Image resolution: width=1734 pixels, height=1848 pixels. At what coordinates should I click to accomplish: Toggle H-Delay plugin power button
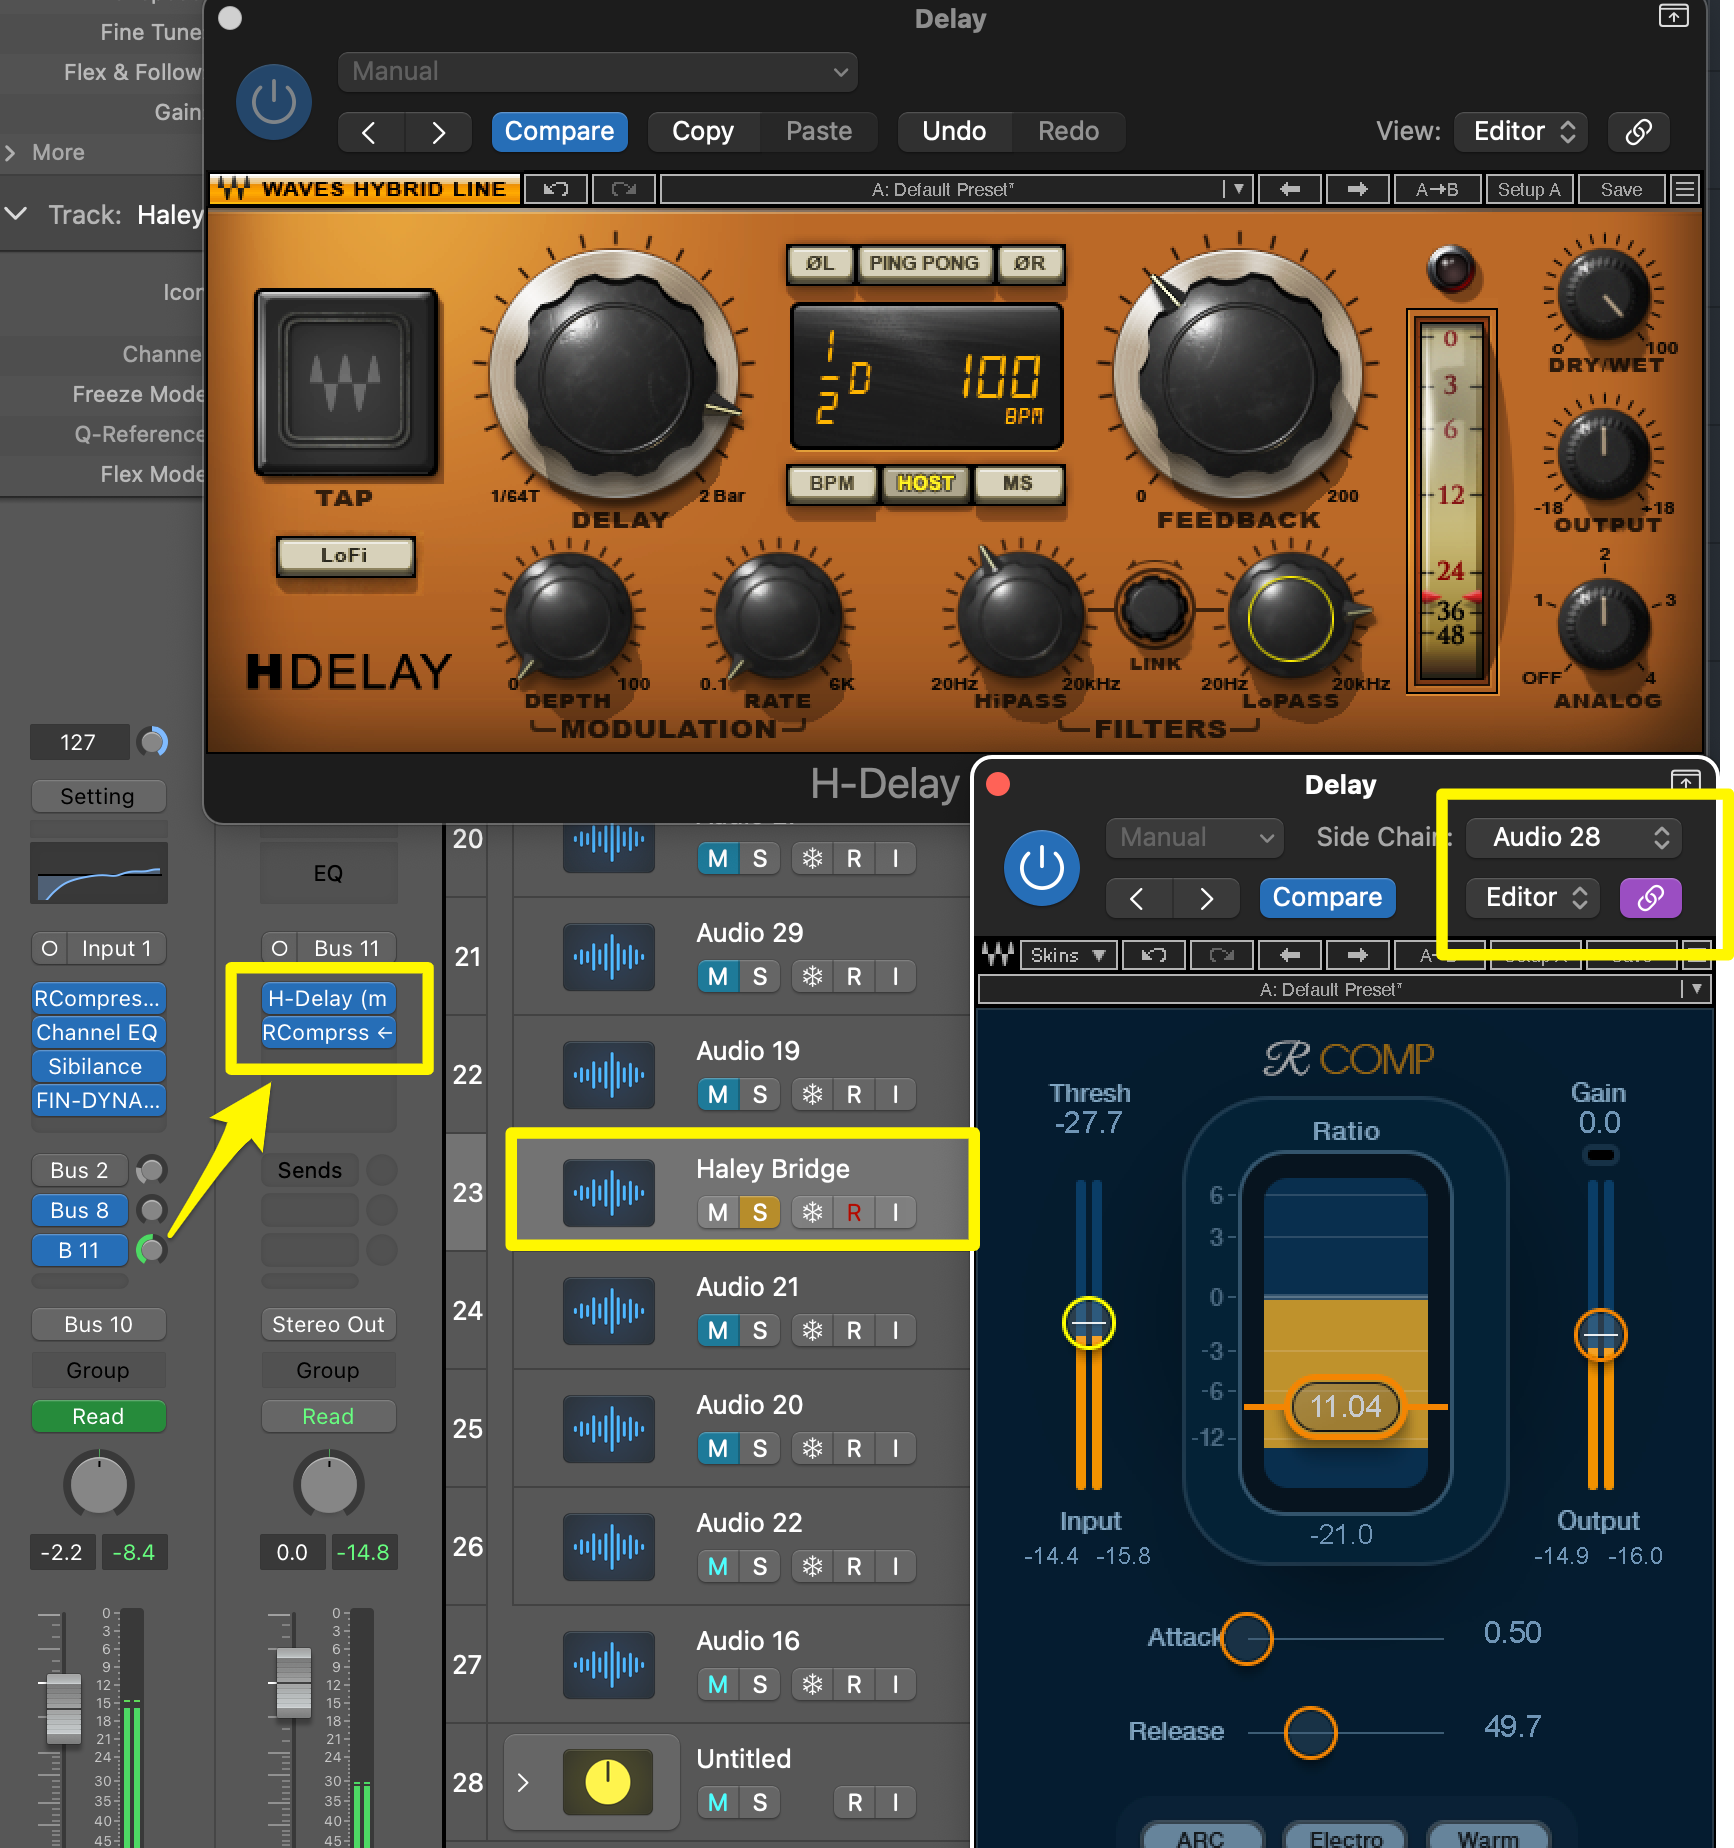click(273, 102)
